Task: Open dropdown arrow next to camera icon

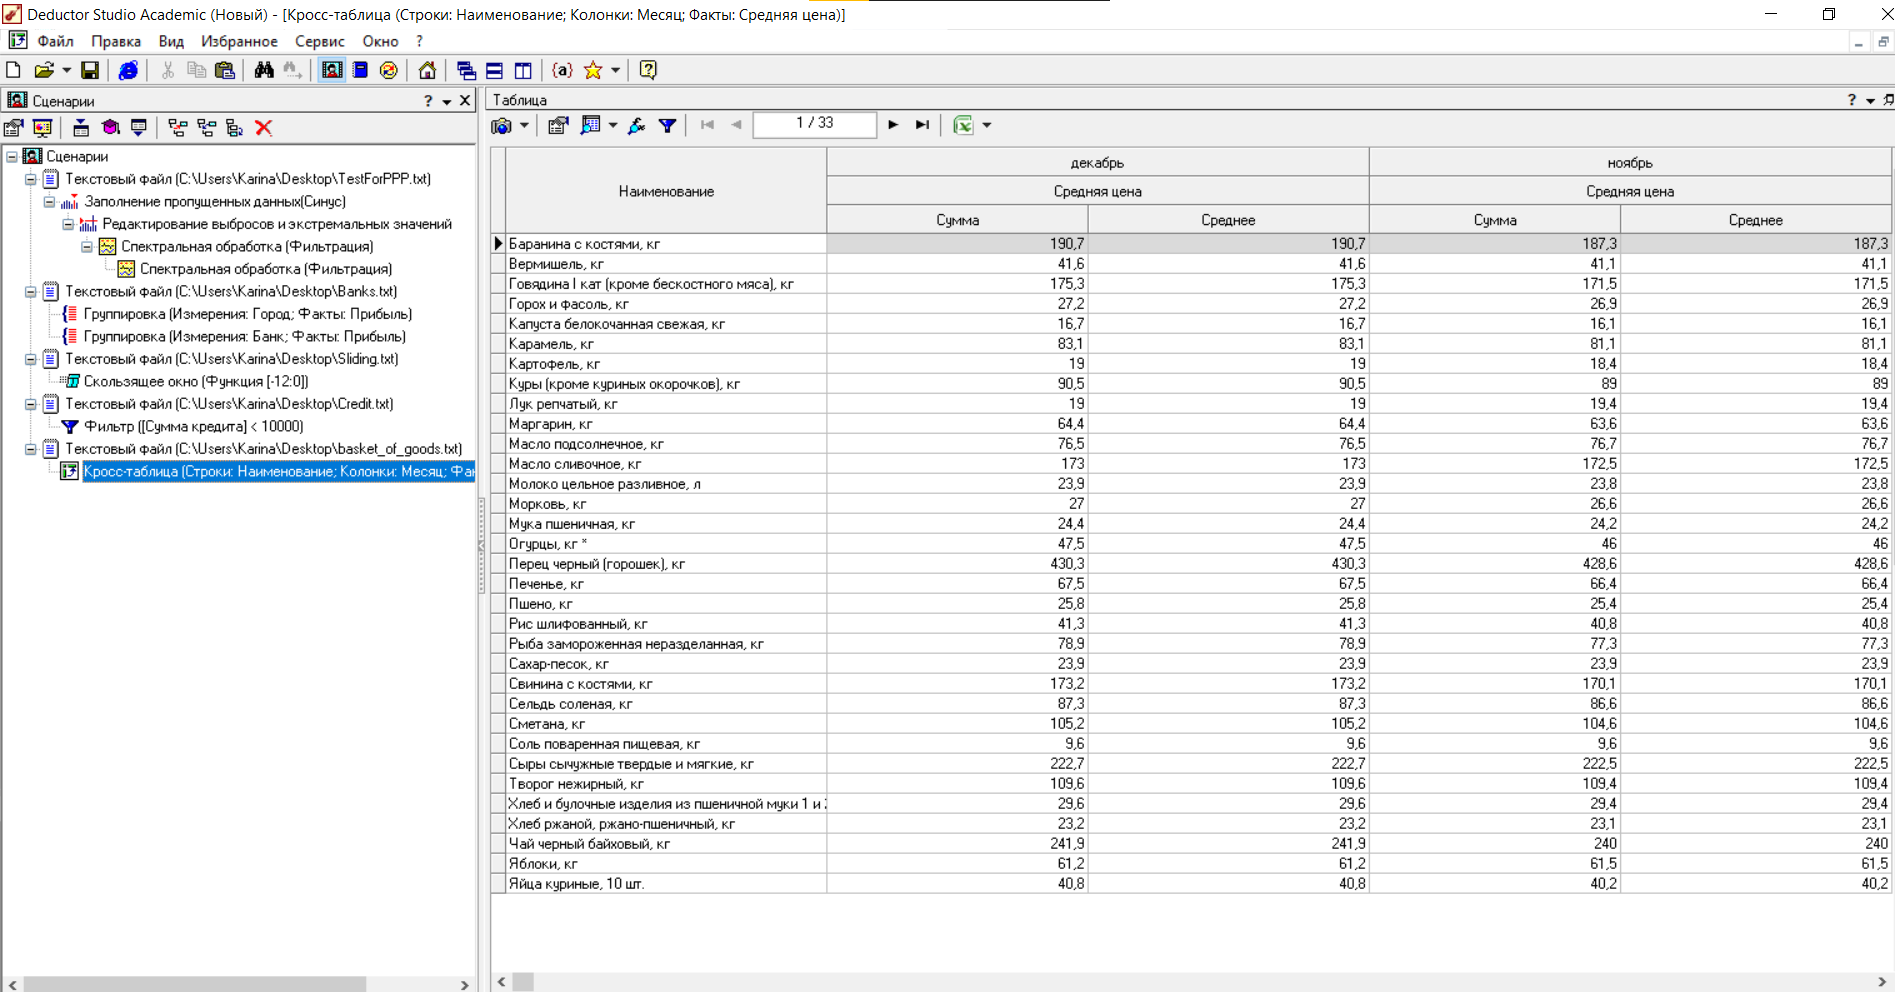Action: [x=524, y=125]
